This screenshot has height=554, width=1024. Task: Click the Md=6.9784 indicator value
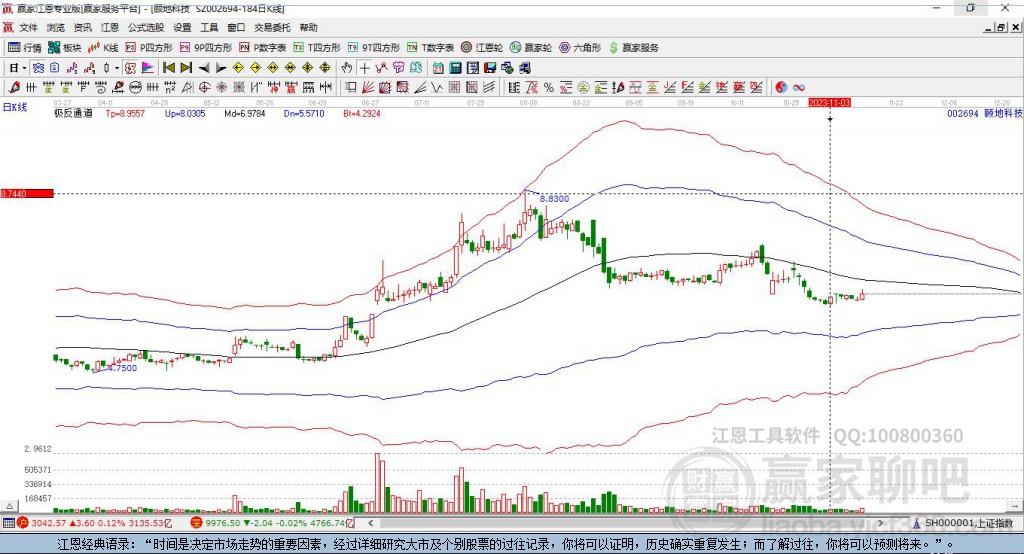tap(245, 113)
